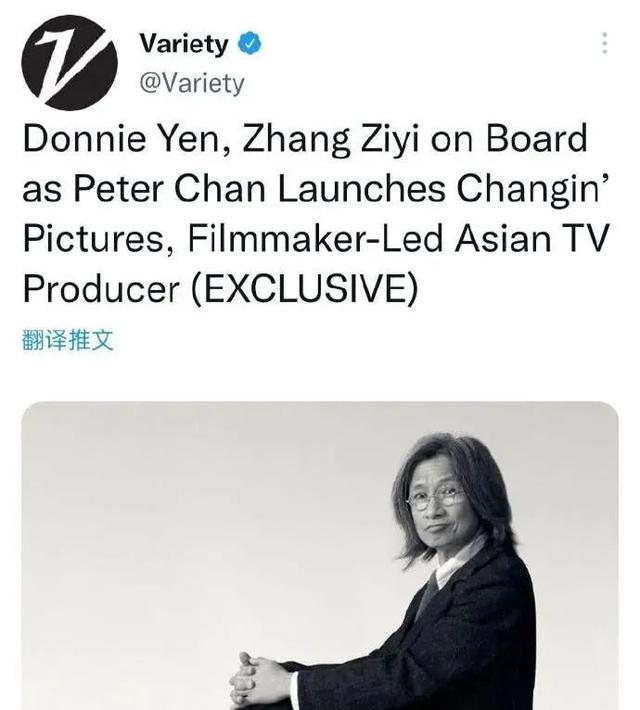The height and width of the screenshot is (710, 640).
Task: Open the three-dot more options menu
Action: point(604,43)
